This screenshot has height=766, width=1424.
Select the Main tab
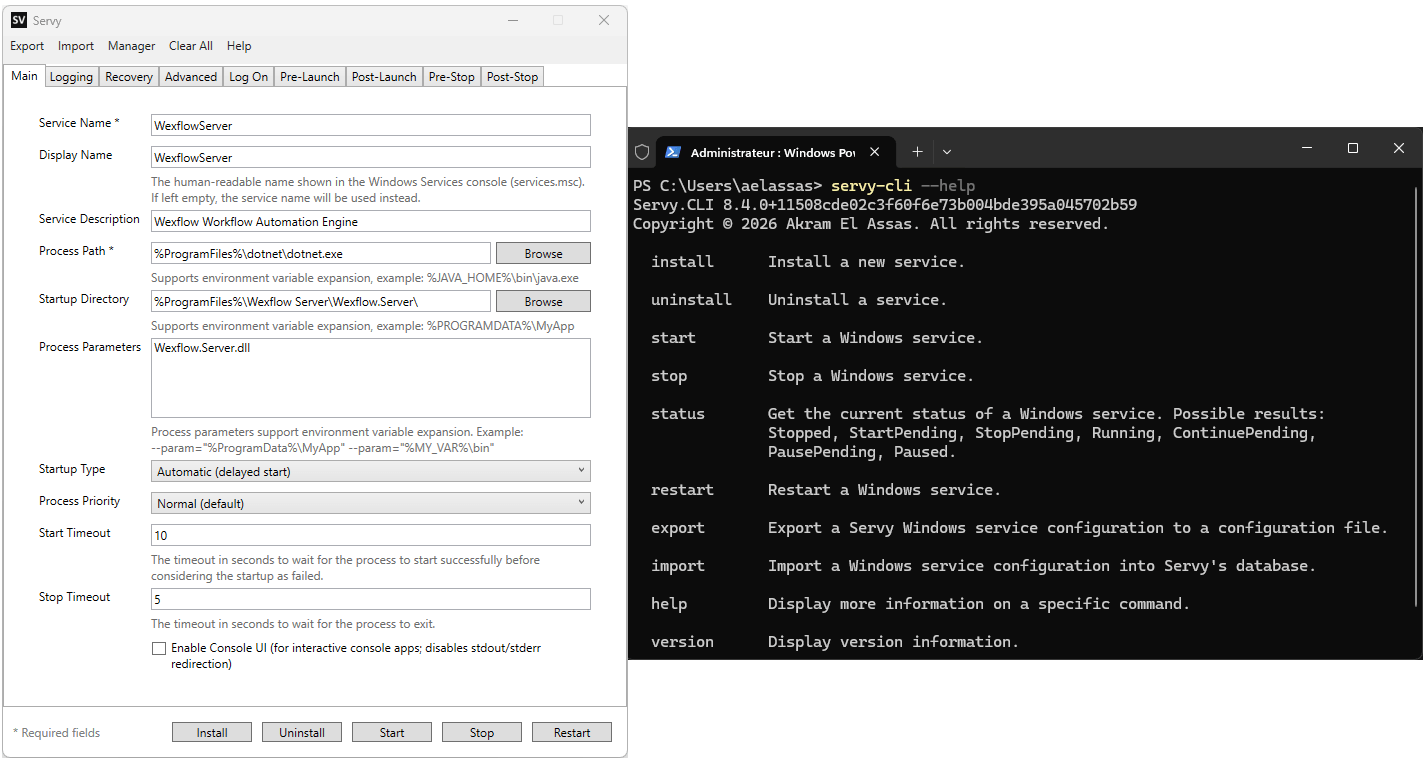click(25, 76)
